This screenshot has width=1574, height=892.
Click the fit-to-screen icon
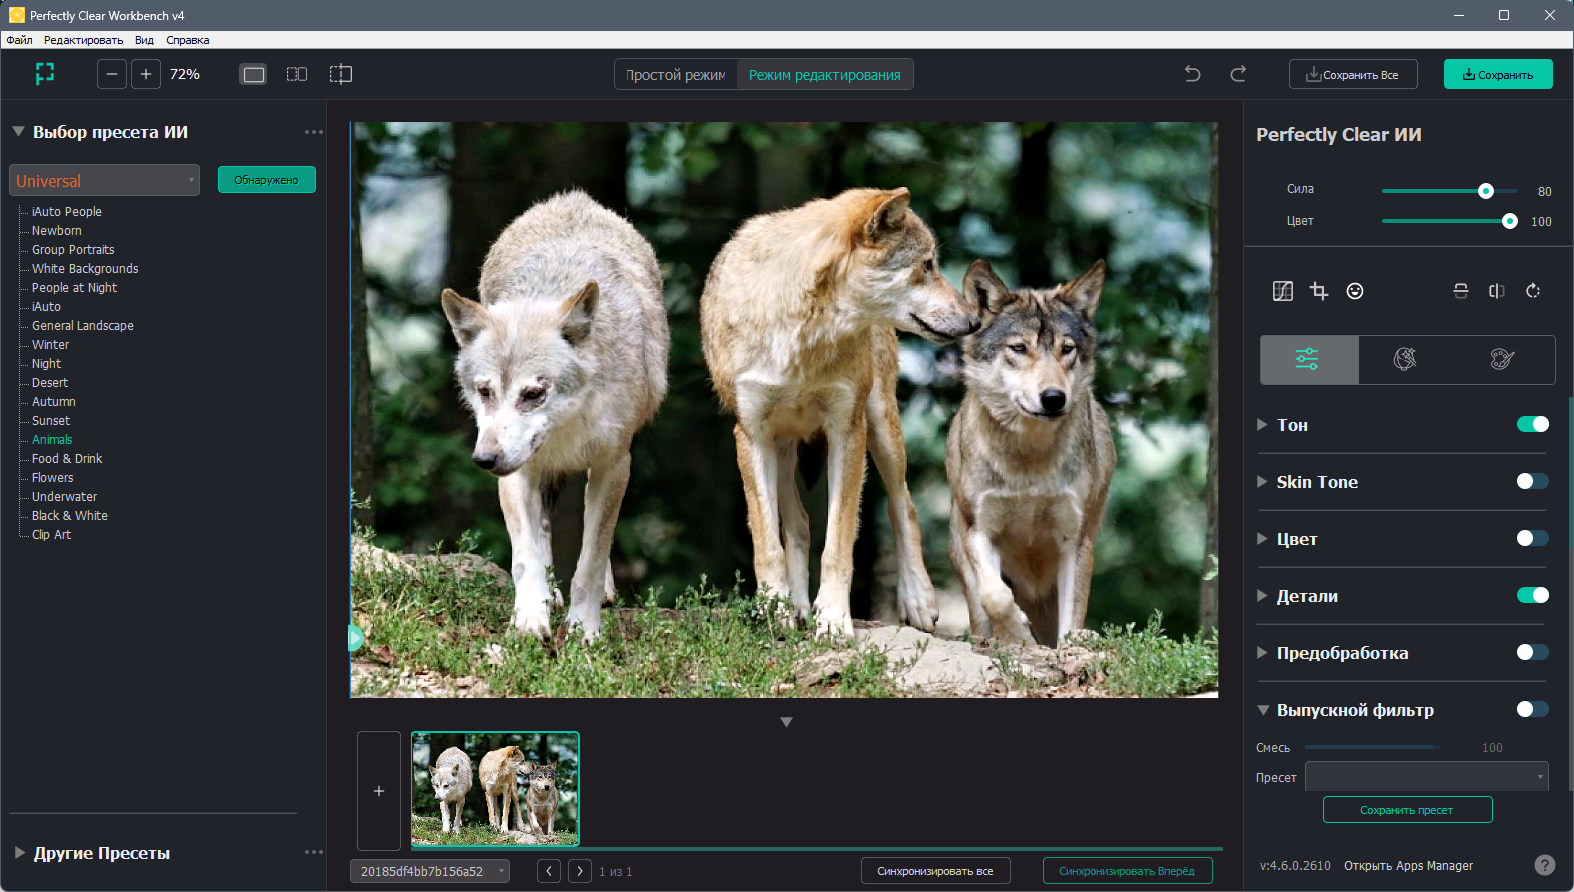(45, 74)
